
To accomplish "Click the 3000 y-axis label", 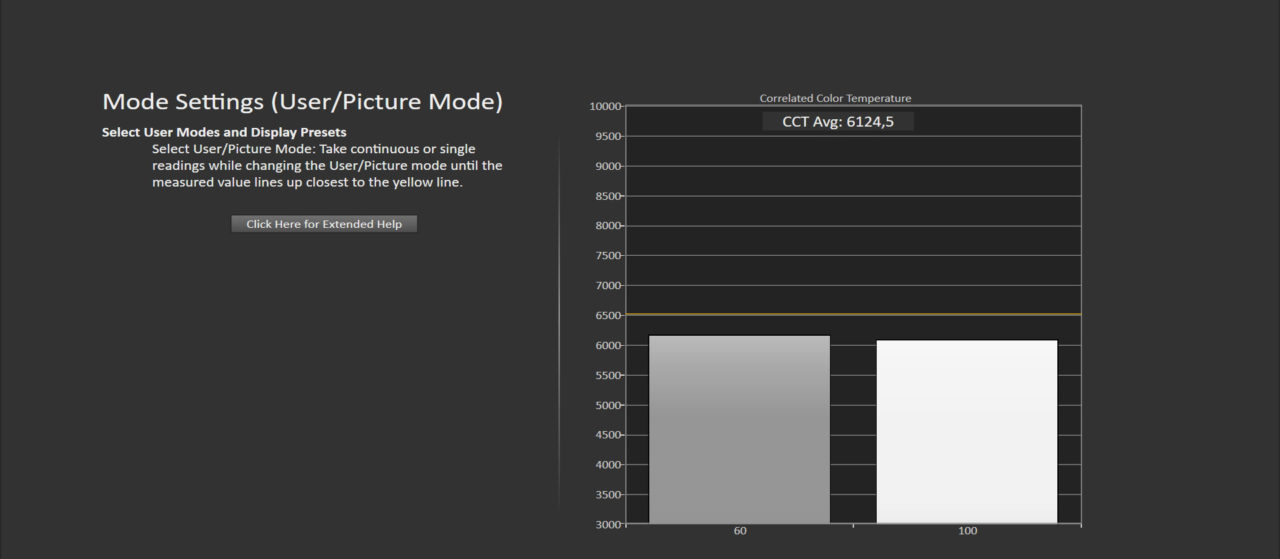I will (607, 524).
